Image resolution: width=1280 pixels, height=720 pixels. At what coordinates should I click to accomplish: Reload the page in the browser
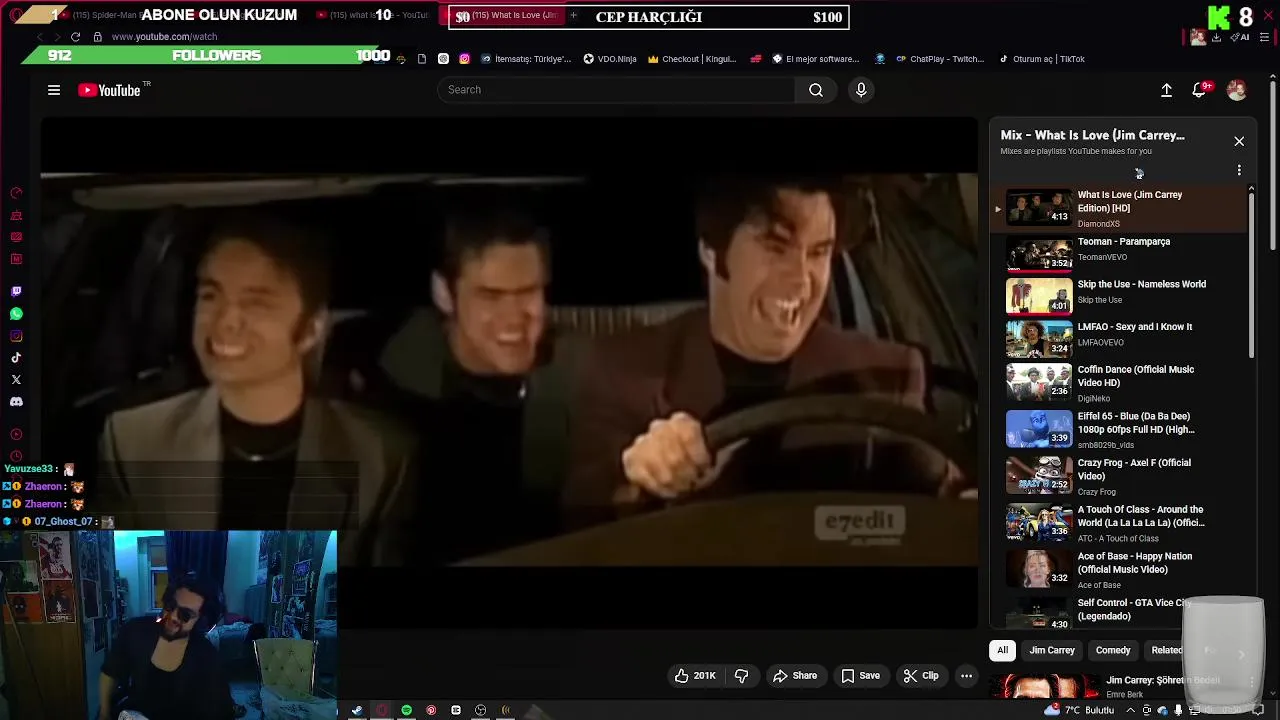(75, 37)
